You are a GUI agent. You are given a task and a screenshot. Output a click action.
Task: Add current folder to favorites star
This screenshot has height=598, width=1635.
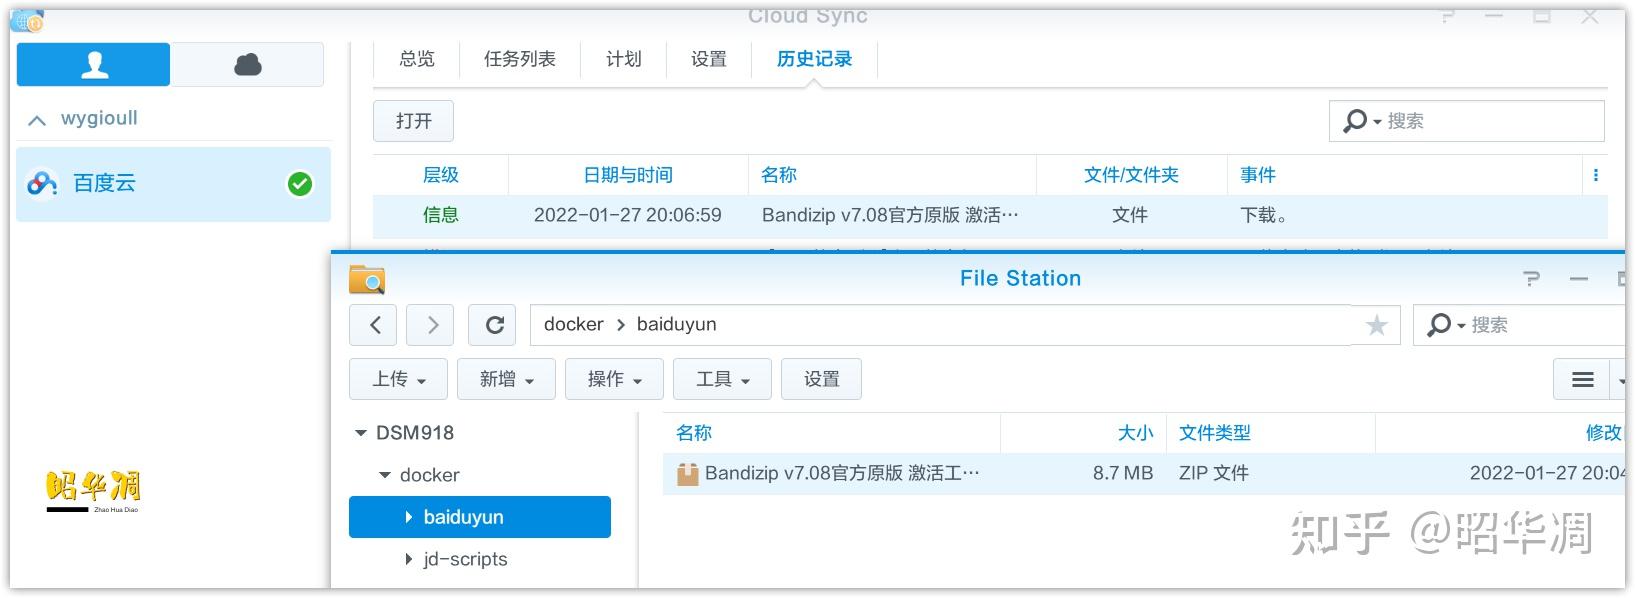coord(1376,325)
